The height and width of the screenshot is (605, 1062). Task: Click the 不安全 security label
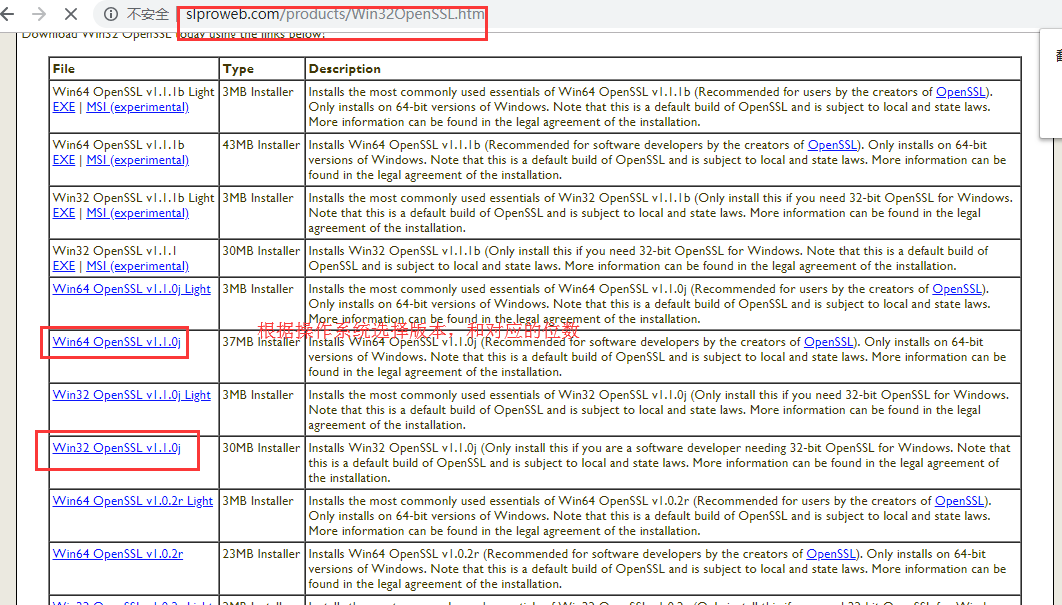click(148, 14)
